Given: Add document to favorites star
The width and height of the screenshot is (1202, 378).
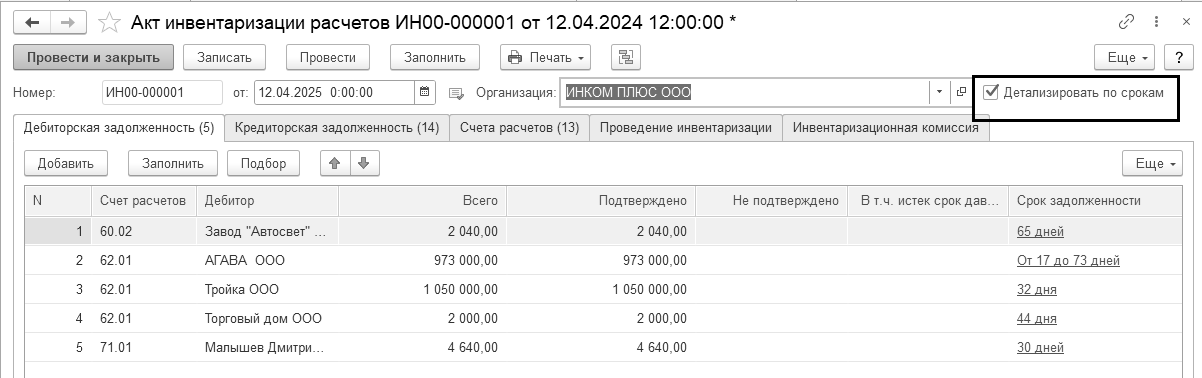Looking at the screenshot, I should point(109,21).
